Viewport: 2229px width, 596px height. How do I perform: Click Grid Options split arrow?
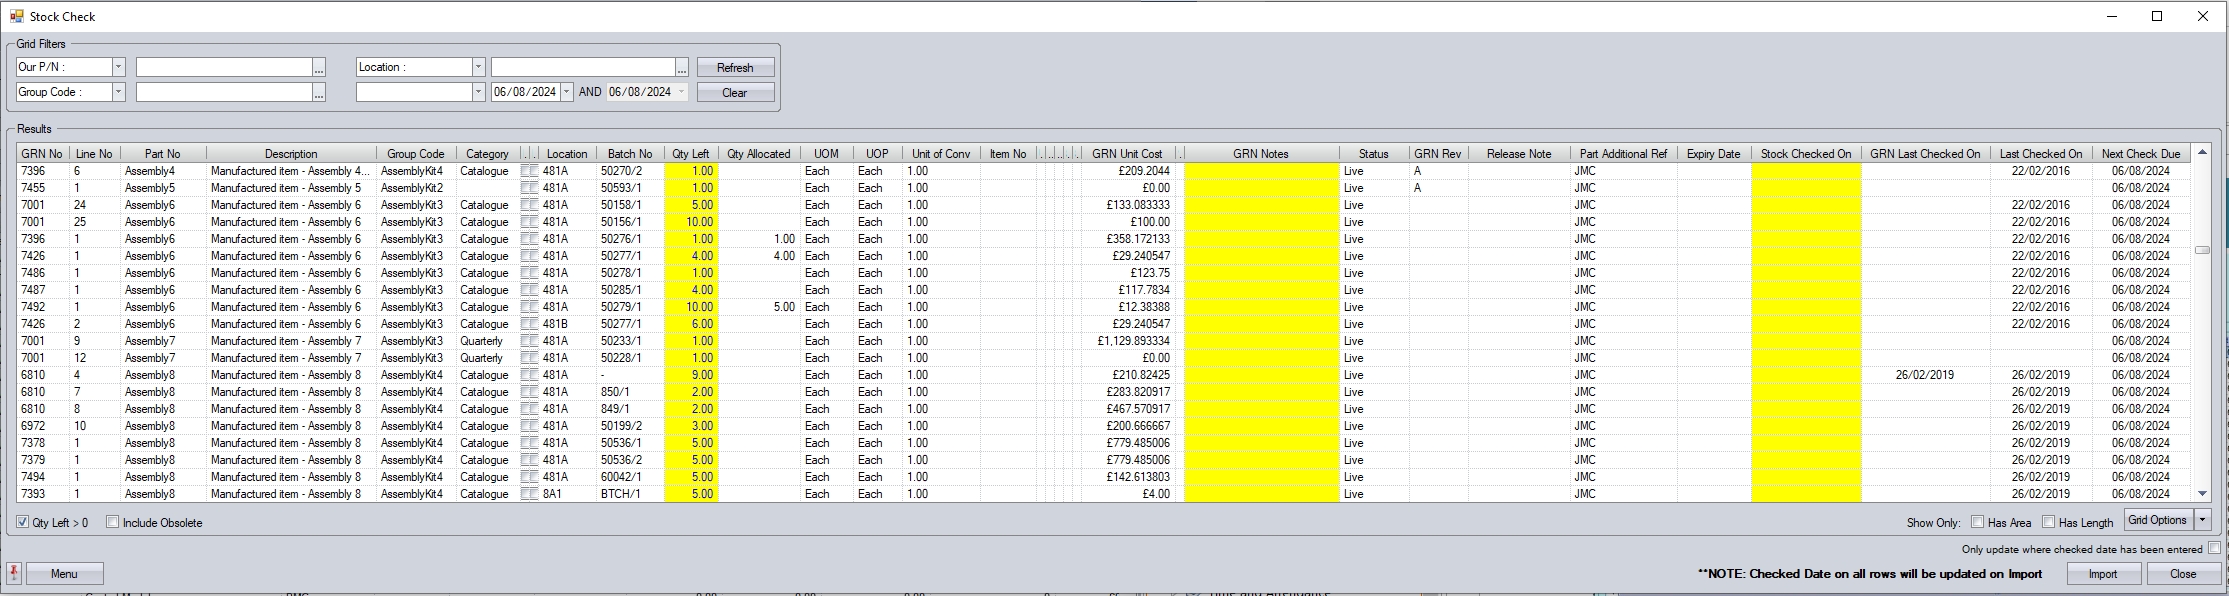click(x=2202, y=520)
